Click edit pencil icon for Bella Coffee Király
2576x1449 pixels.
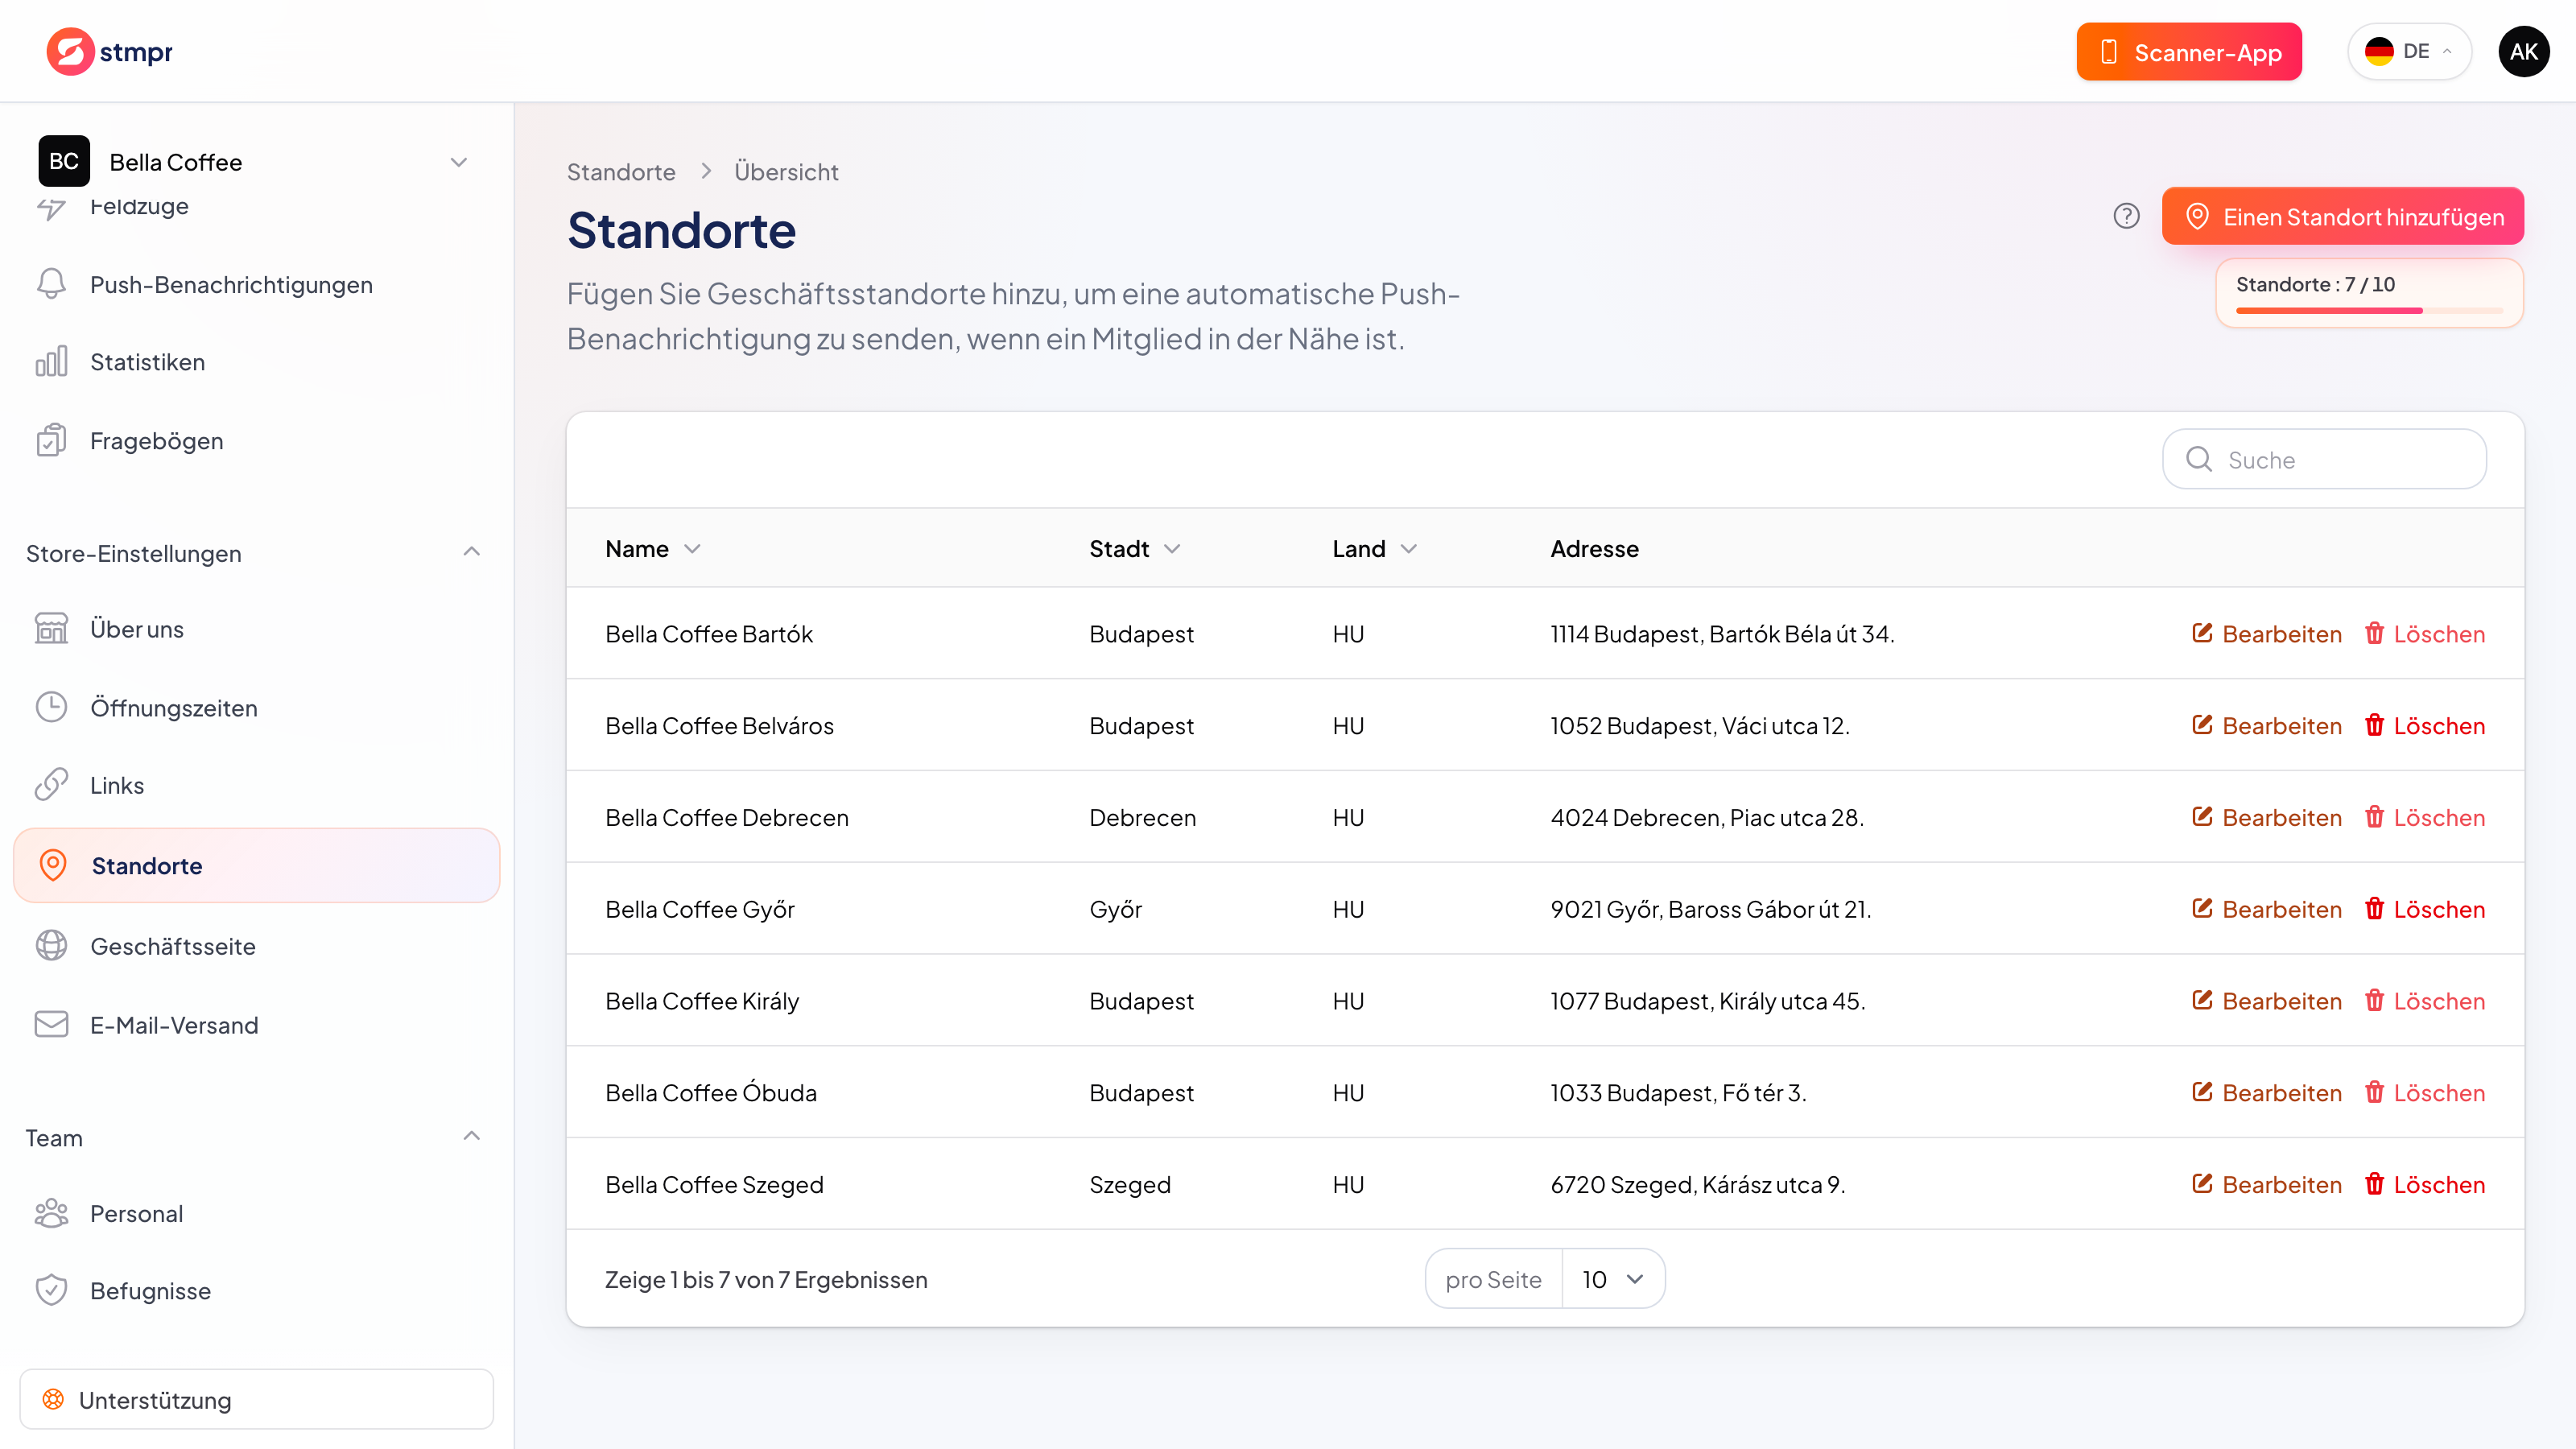click(2201, 1000)
